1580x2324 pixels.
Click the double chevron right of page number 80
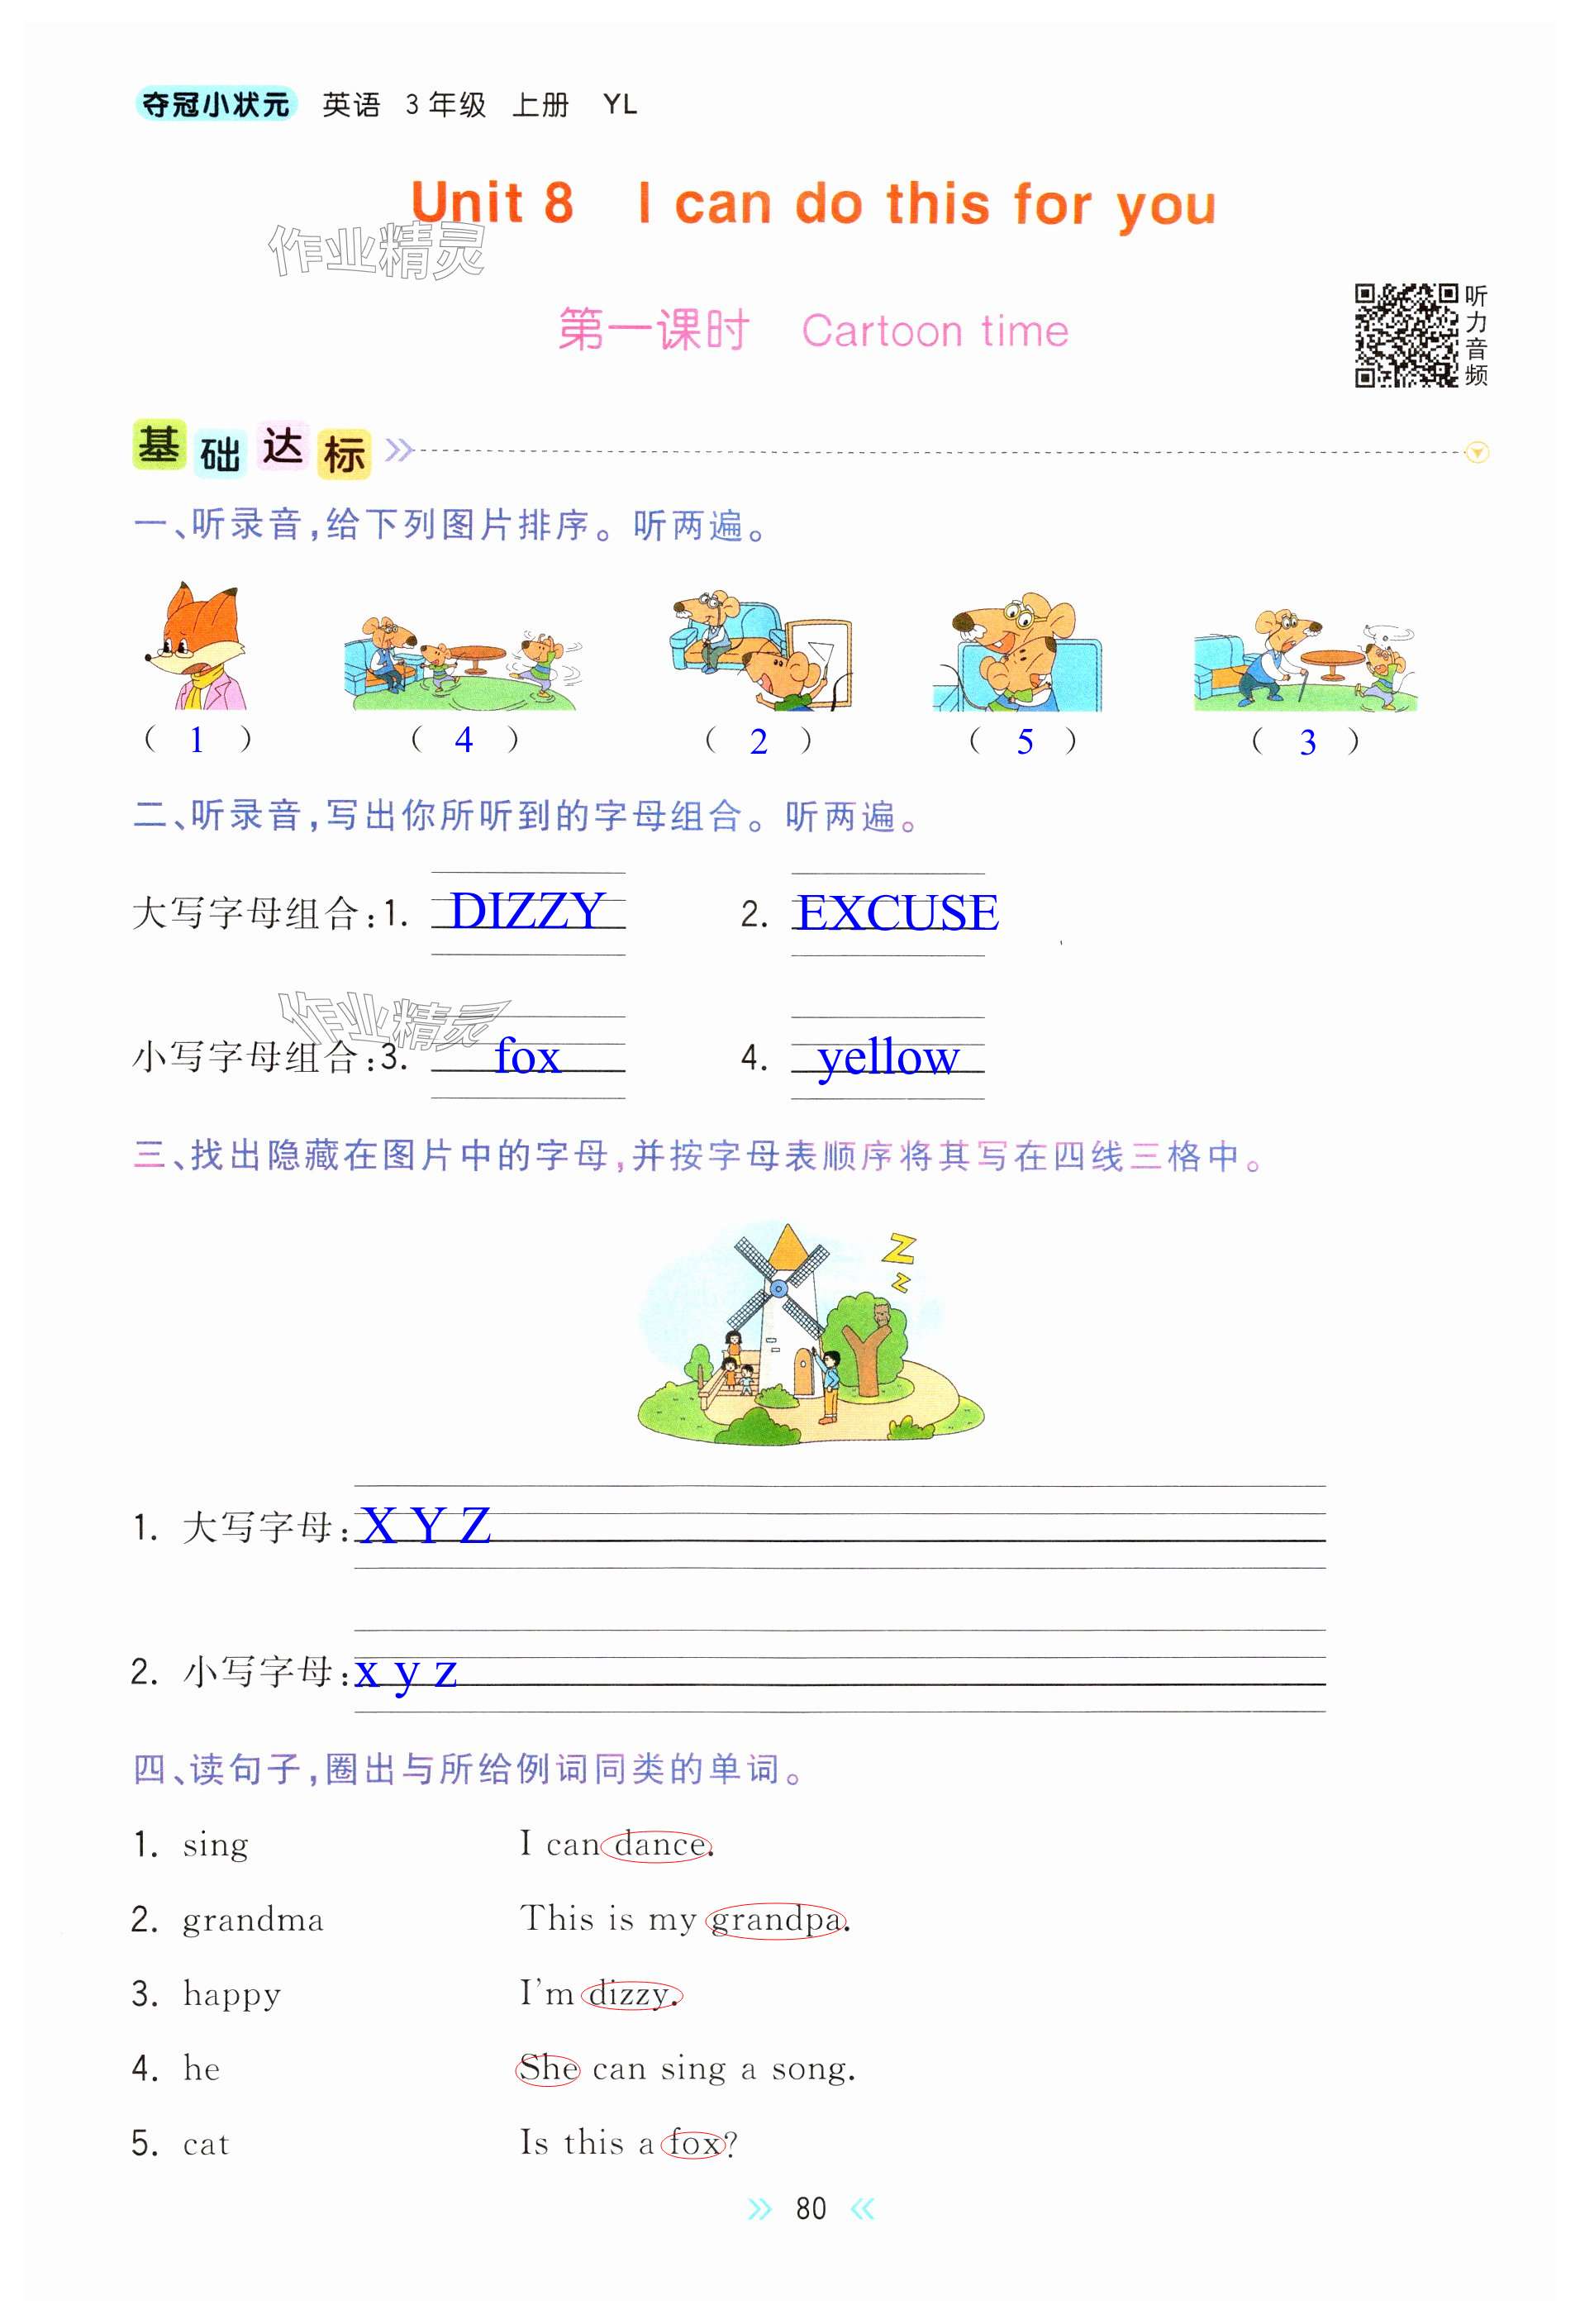click(x=862, y=2208)
